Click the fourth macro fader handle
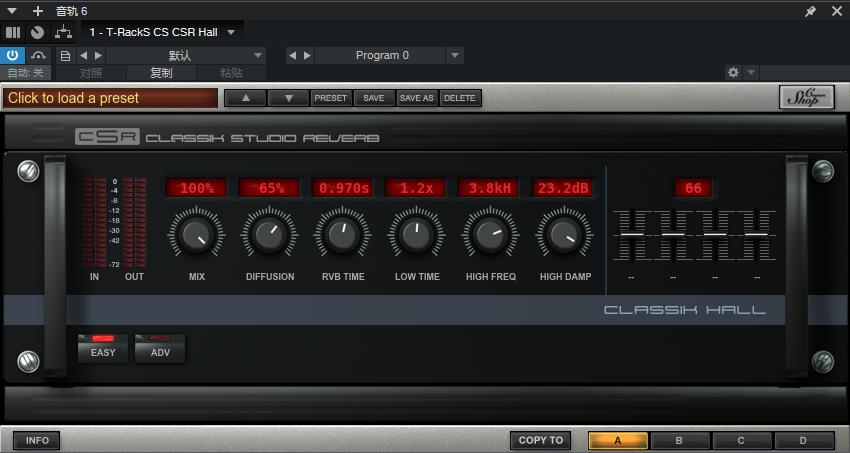The image size is (850, 453). pos(756,235)
